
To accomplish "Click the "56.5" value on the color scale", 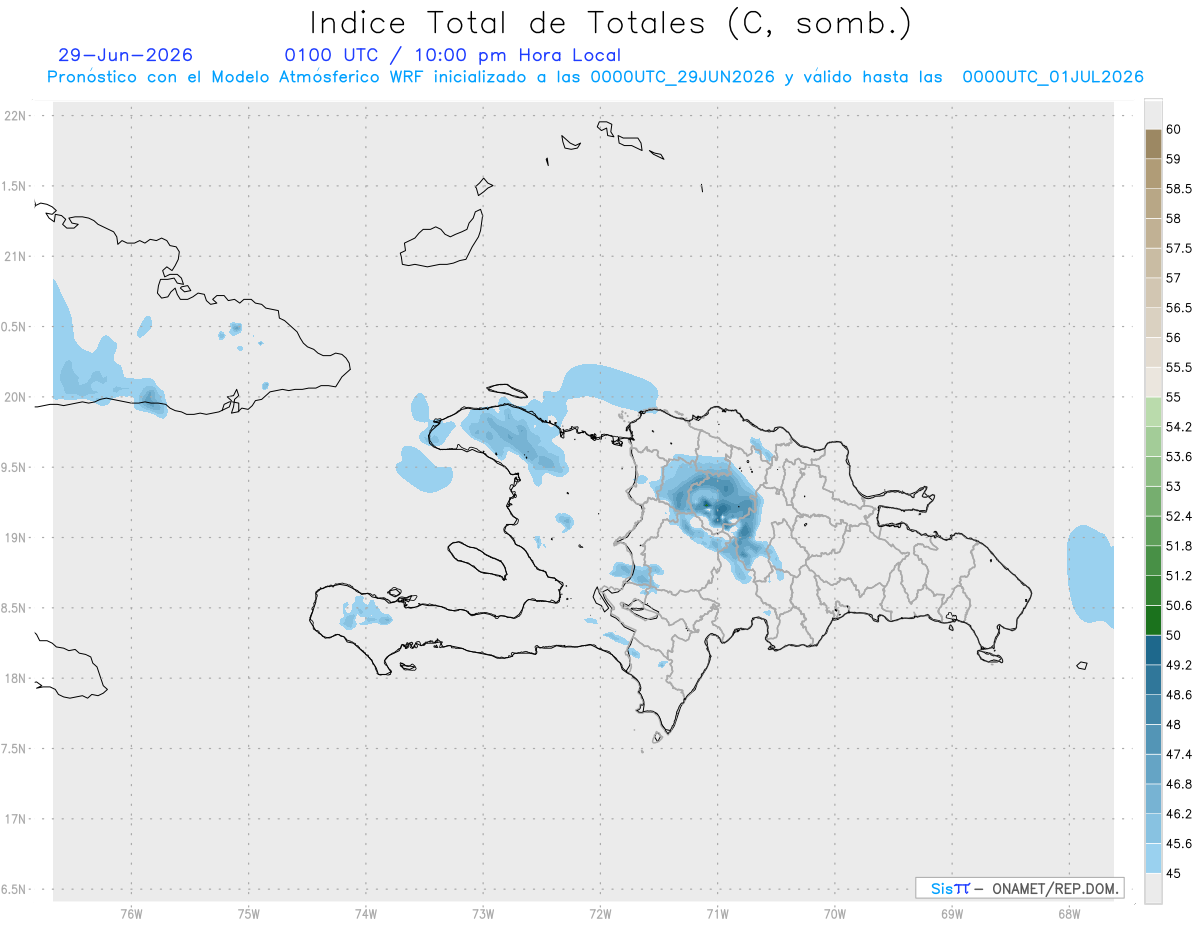I will pos(1179,308).
